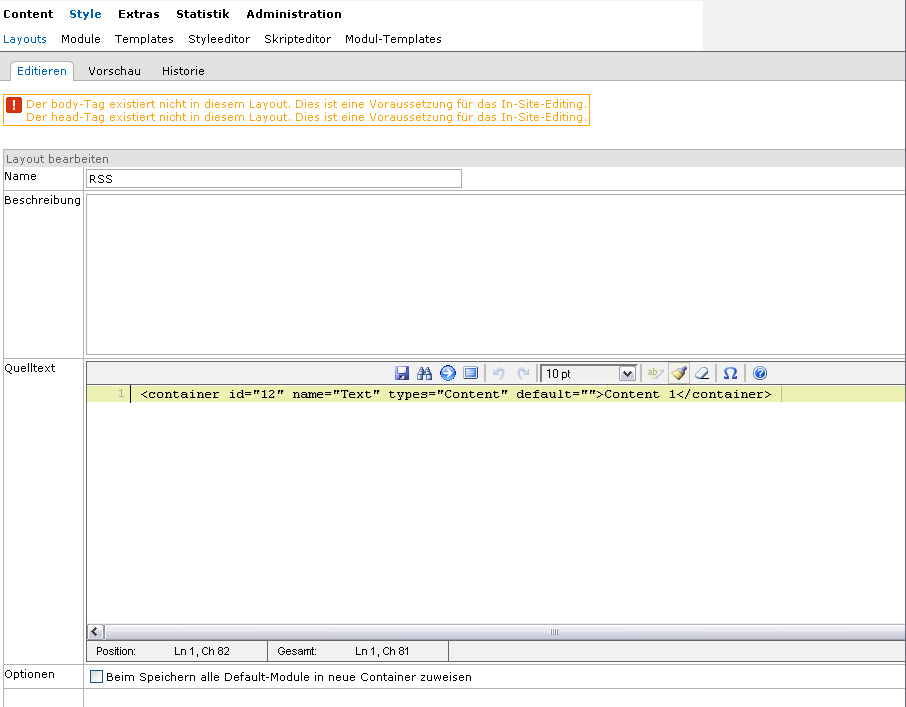Open special characters with Omega icon
The width and height of the screenshot is (906, 707).
(730, 373)
